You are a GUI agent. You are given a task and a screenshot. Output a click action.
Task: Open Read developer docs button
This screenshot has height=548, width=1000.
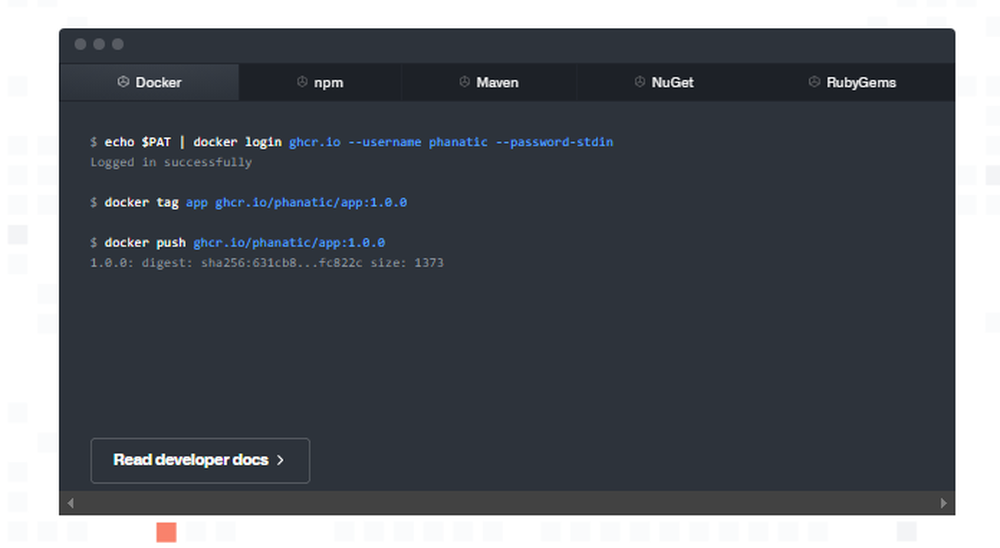200,460
